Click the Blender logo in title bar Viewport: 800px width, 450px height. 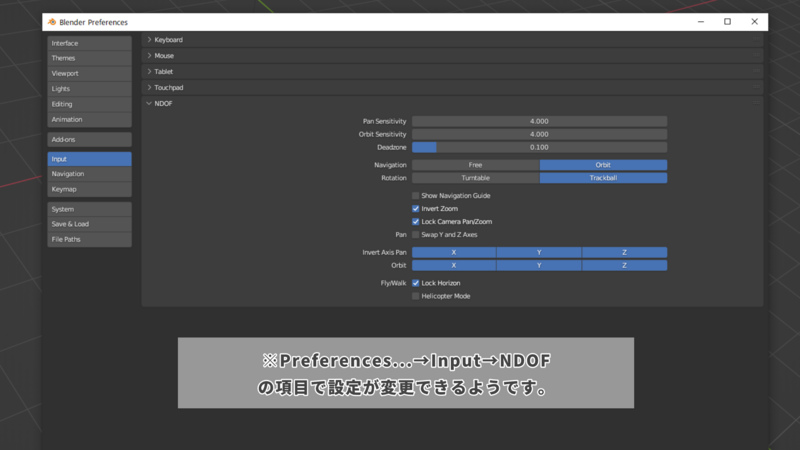click(52, 22)
